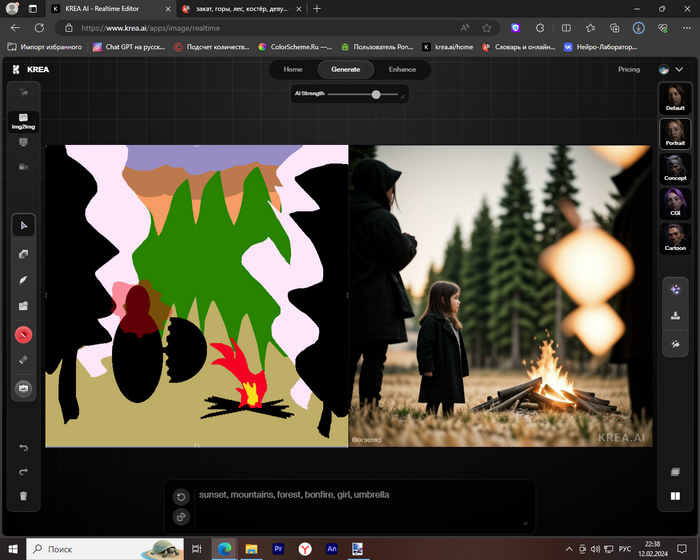
Task: Click the random prompt refresh icon
Action: tap(181, 497)
